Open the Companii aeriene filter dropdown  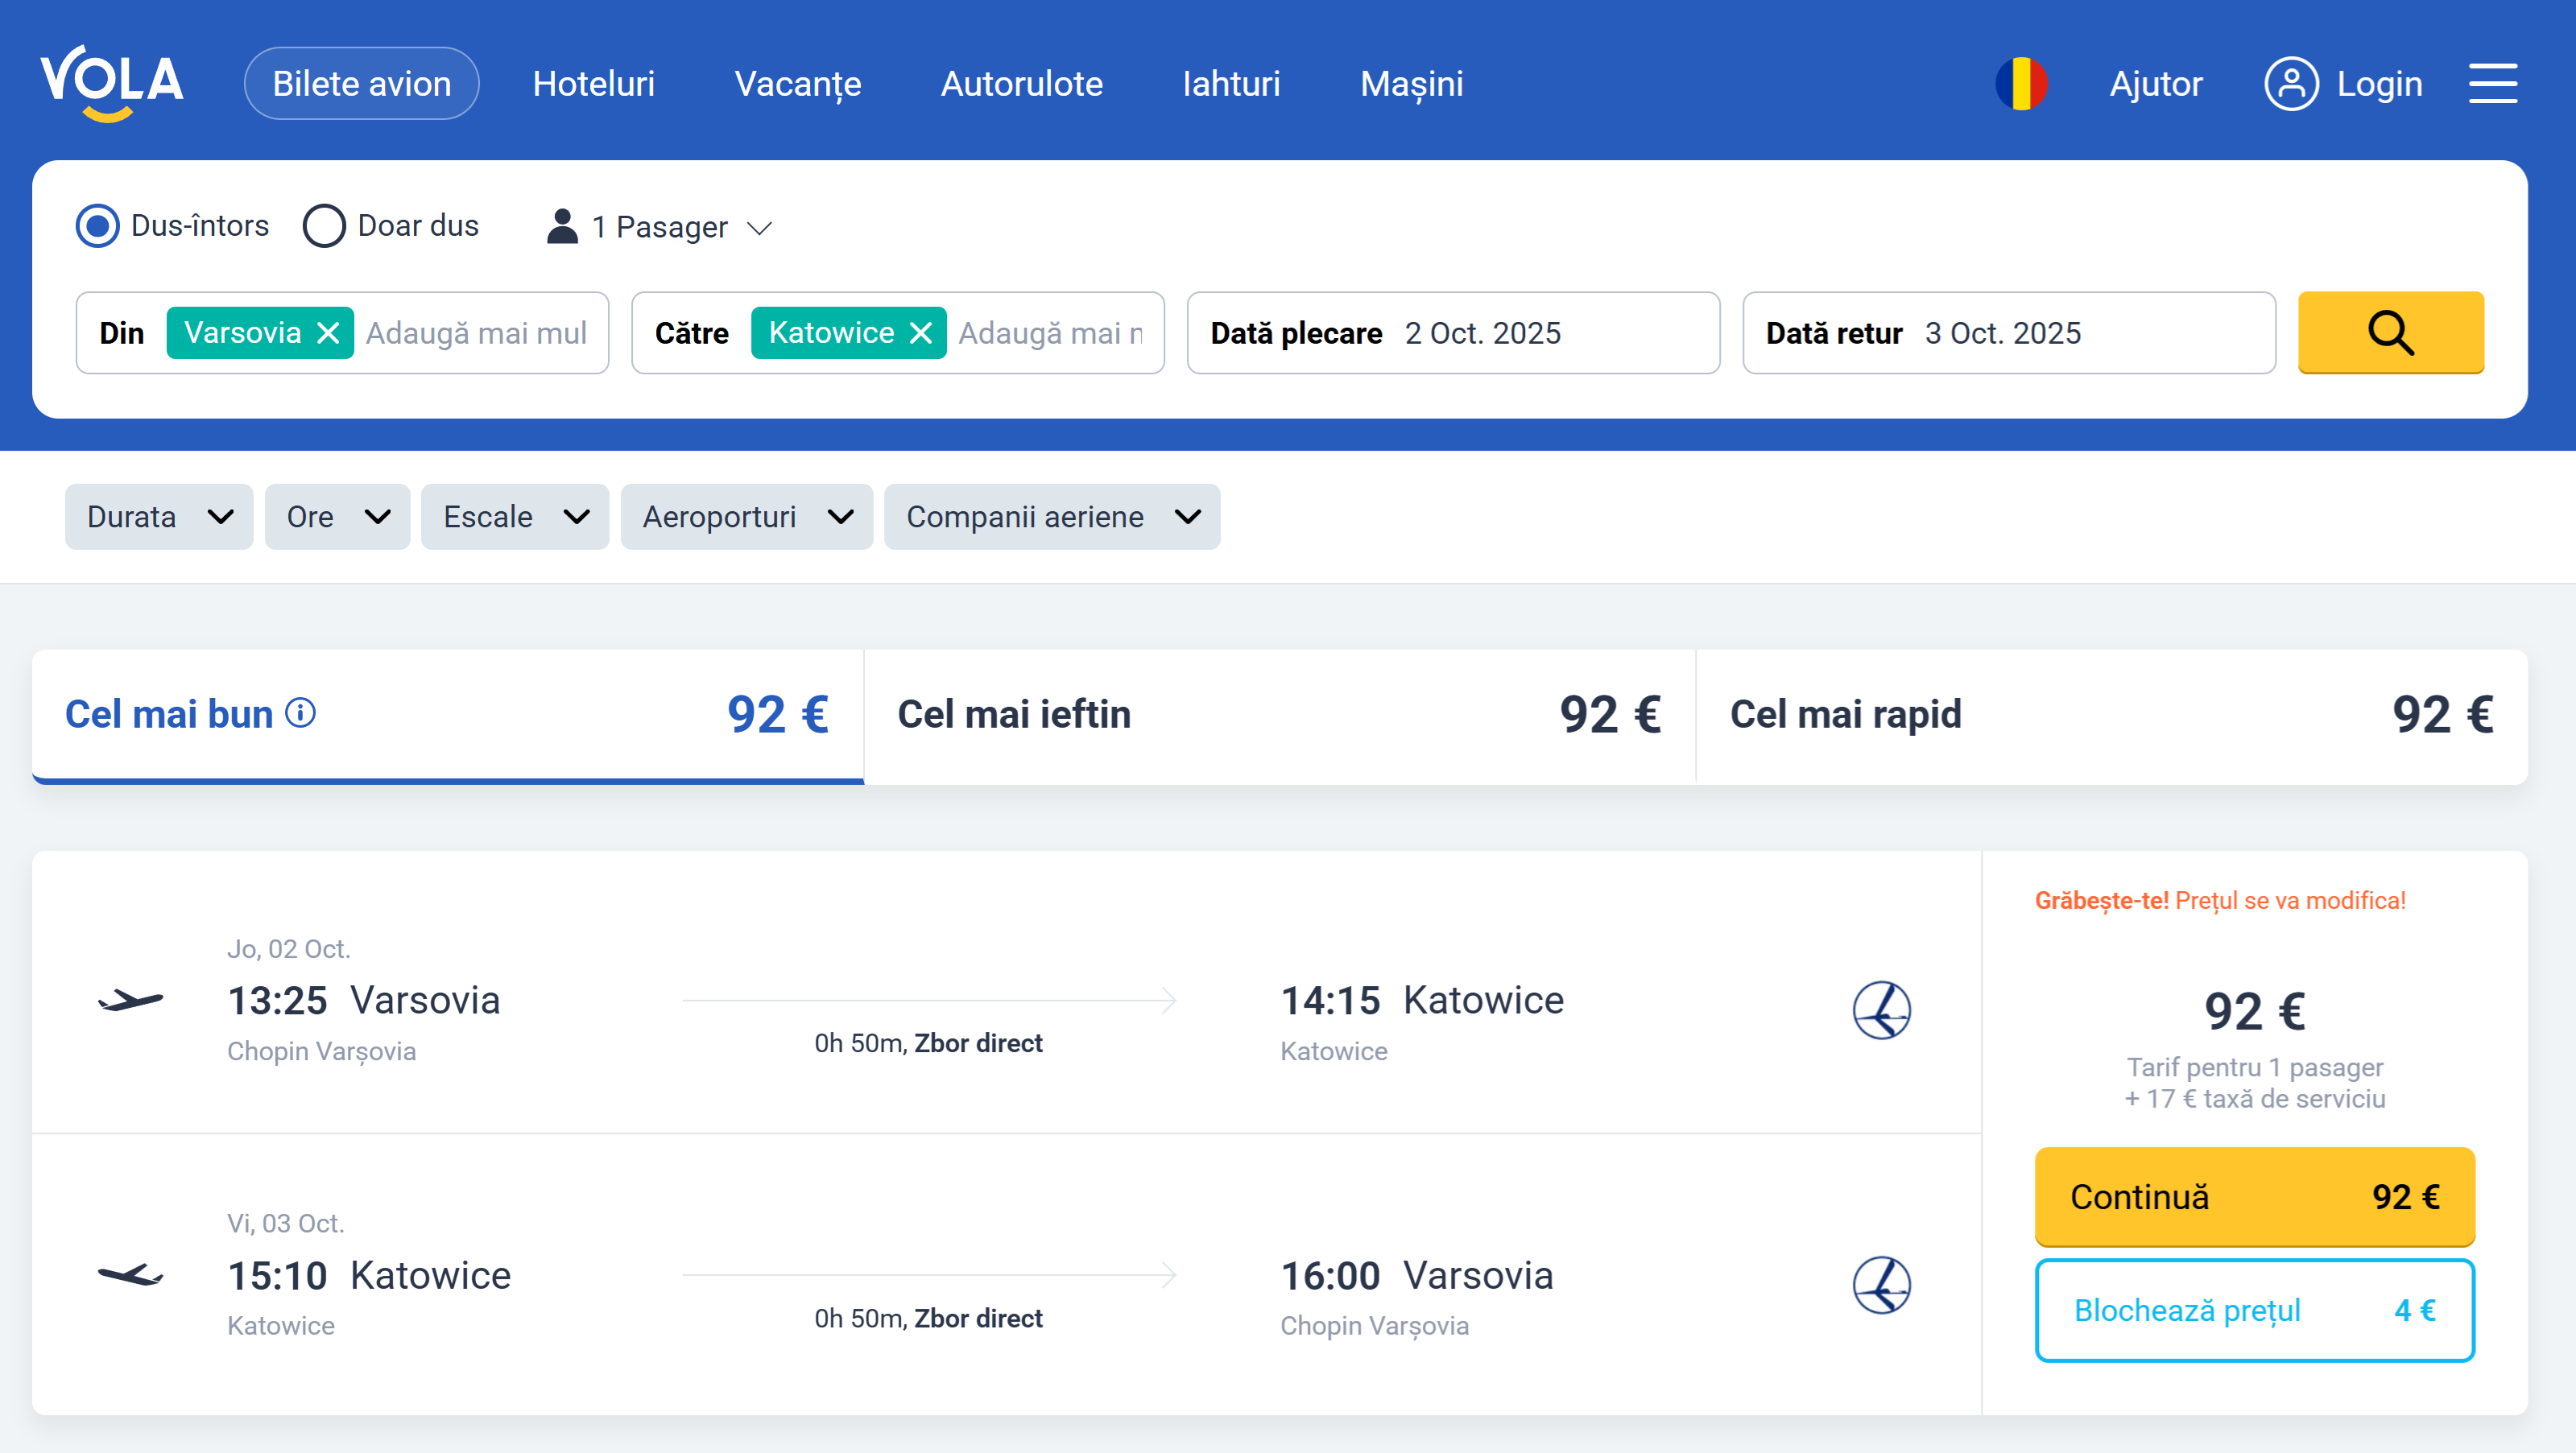(x=1051, y=516)
